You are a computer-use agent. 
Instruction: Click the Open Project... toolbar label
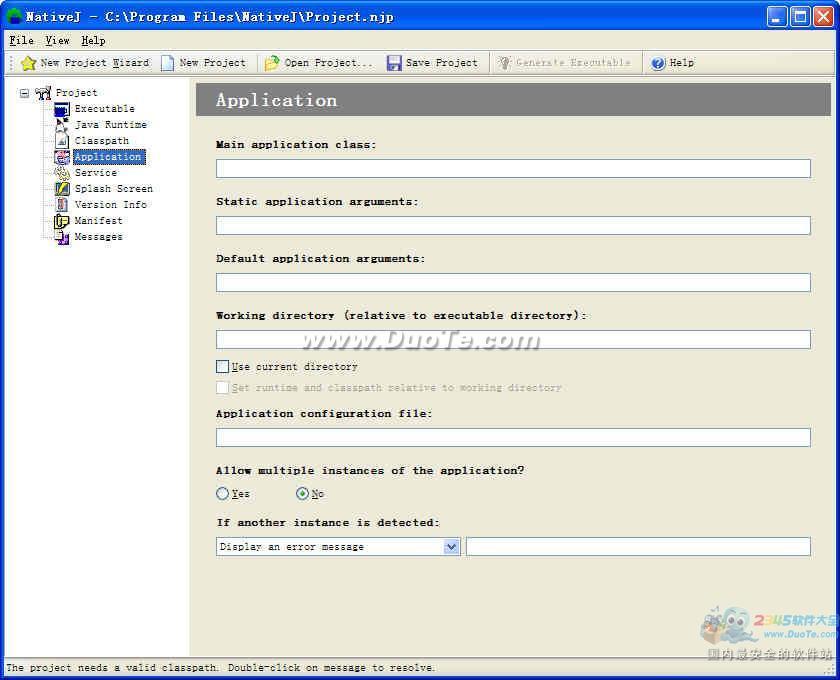click(x=328, y=63)
